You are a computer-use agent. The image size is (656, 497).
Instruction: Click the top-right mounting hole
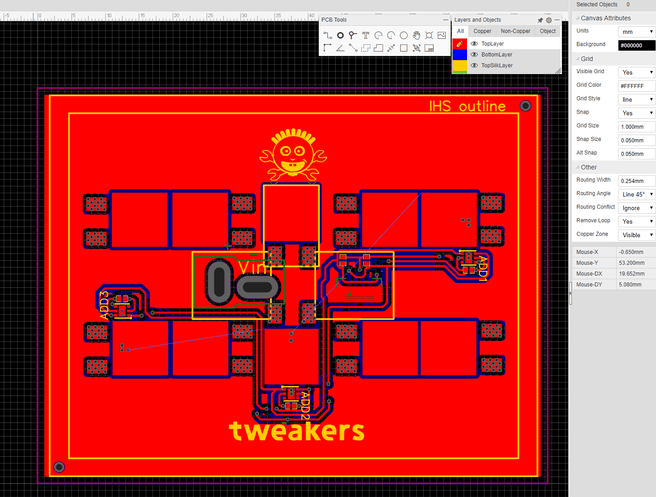click(525, 106)
